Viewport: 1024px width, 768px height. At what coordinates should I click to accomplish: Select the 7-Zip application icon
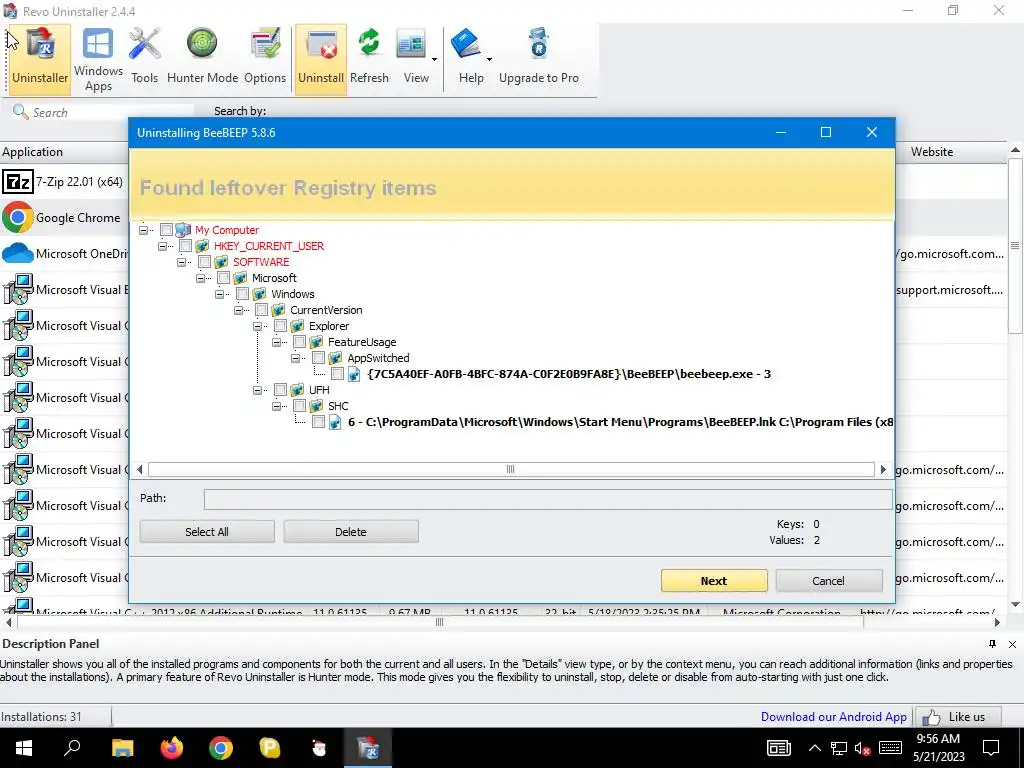18,182
